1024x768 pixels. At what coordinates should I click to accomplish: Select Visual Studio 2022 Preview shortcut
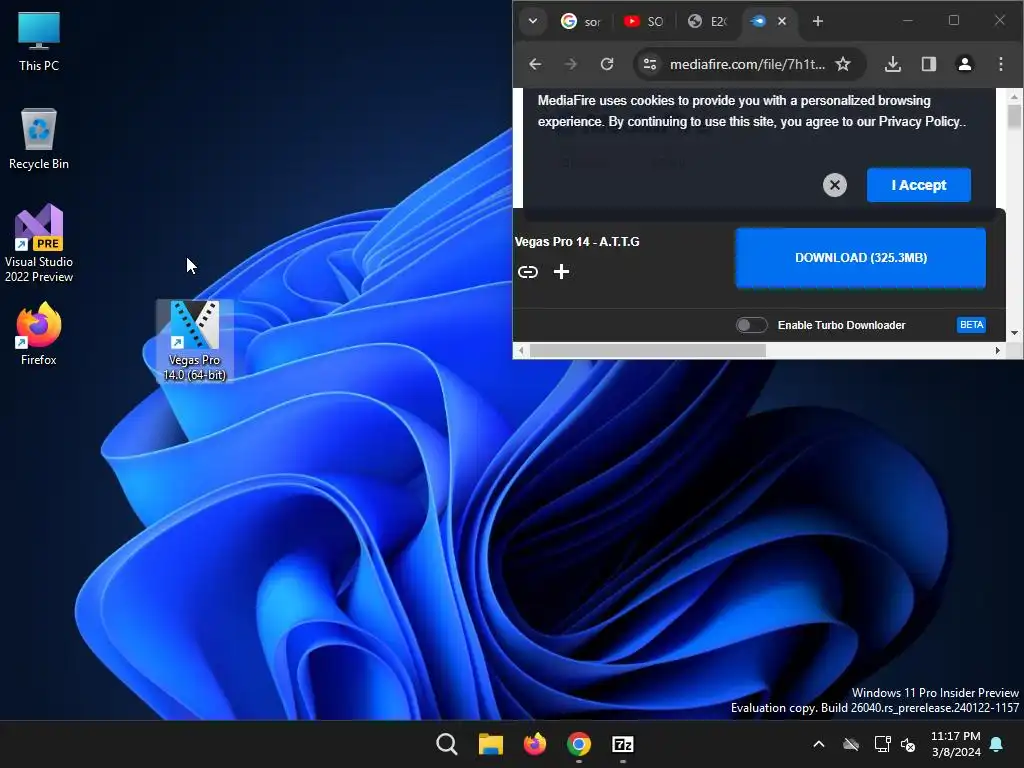(x=39, y=243)
